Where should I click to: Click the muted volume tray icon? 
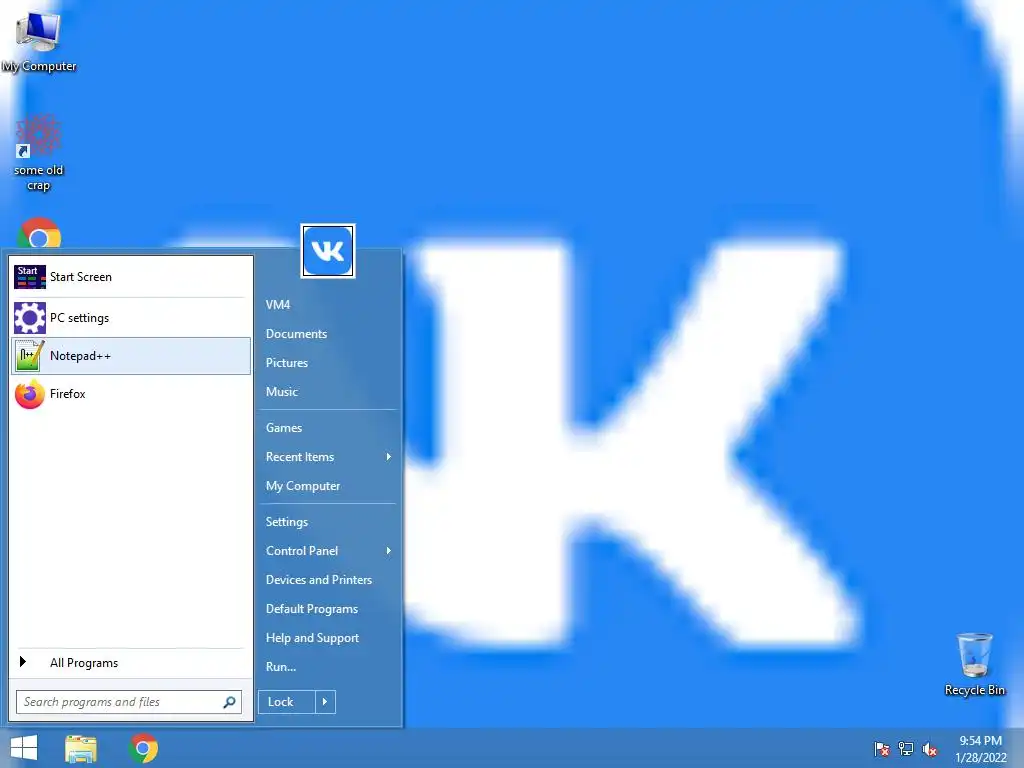tap(930, 749)
